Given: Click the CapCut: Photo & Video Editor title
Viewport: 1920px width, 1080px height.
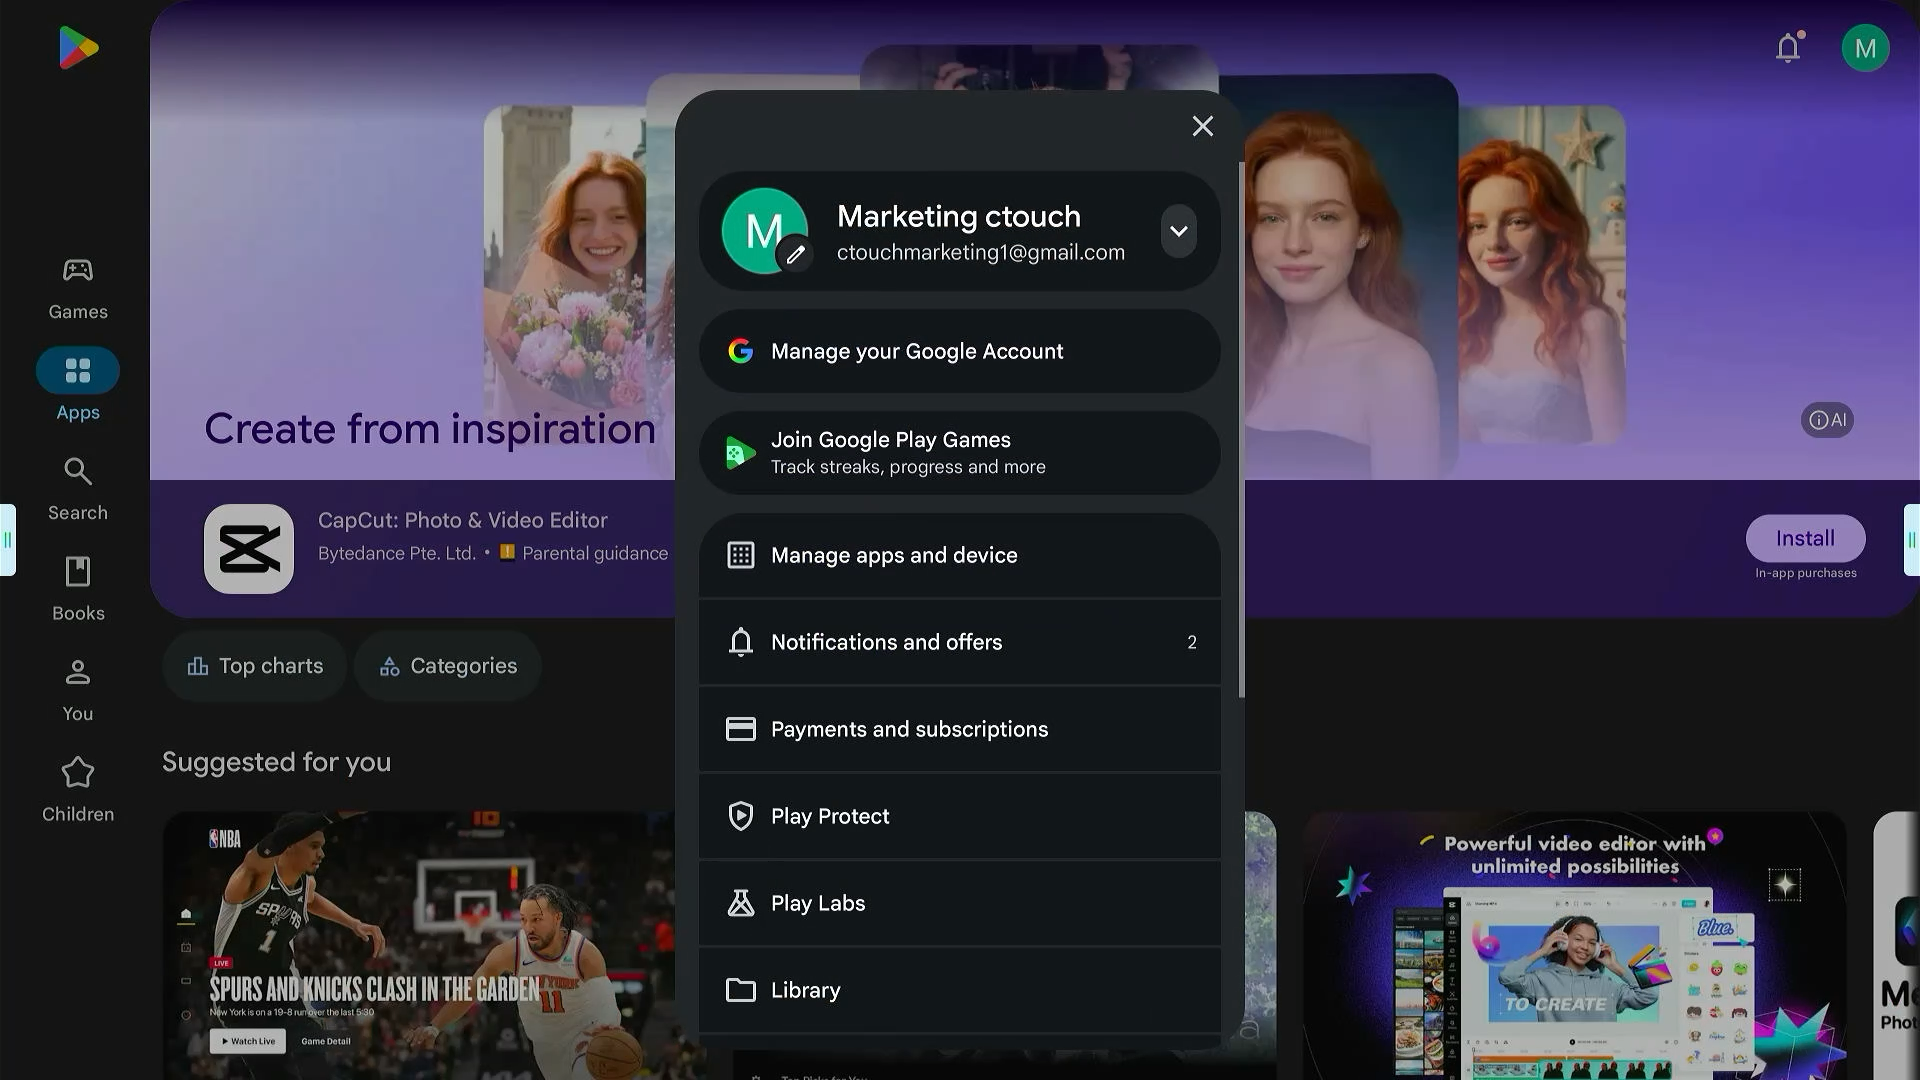Looking at the screenshot, I should point(463,520).
